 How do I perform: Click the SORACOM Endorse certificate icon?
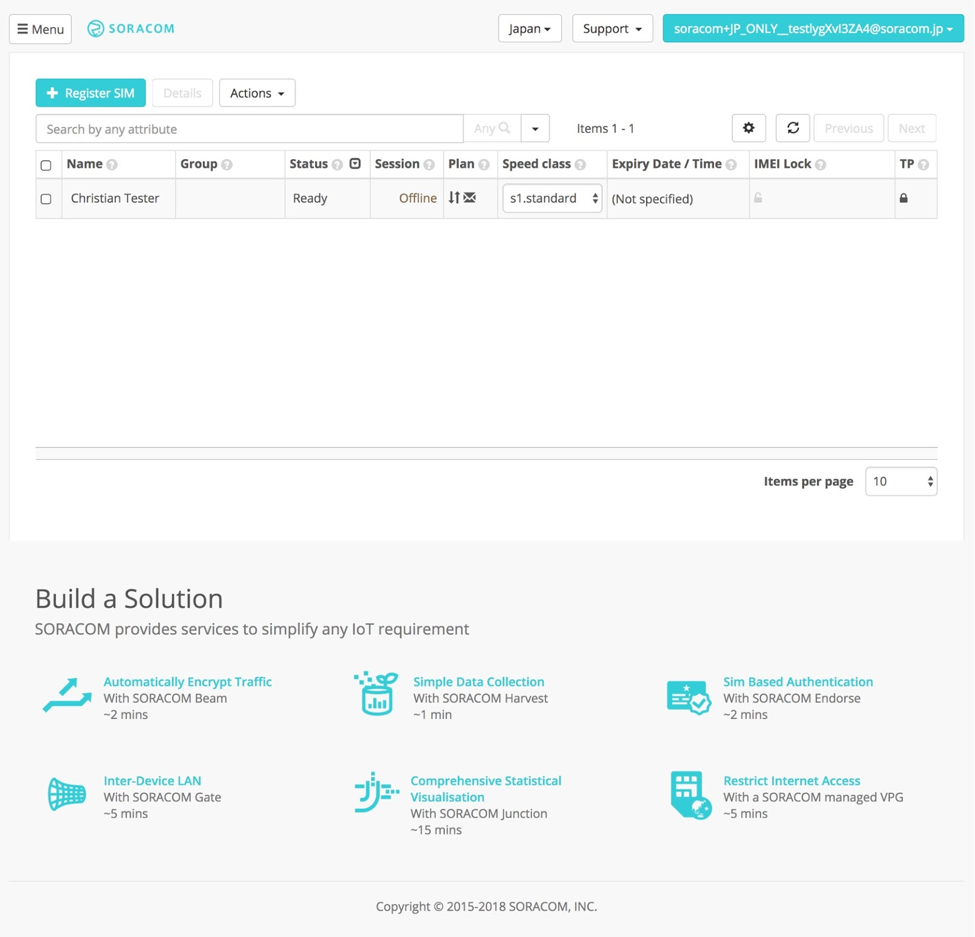click(x=688, y=697)
